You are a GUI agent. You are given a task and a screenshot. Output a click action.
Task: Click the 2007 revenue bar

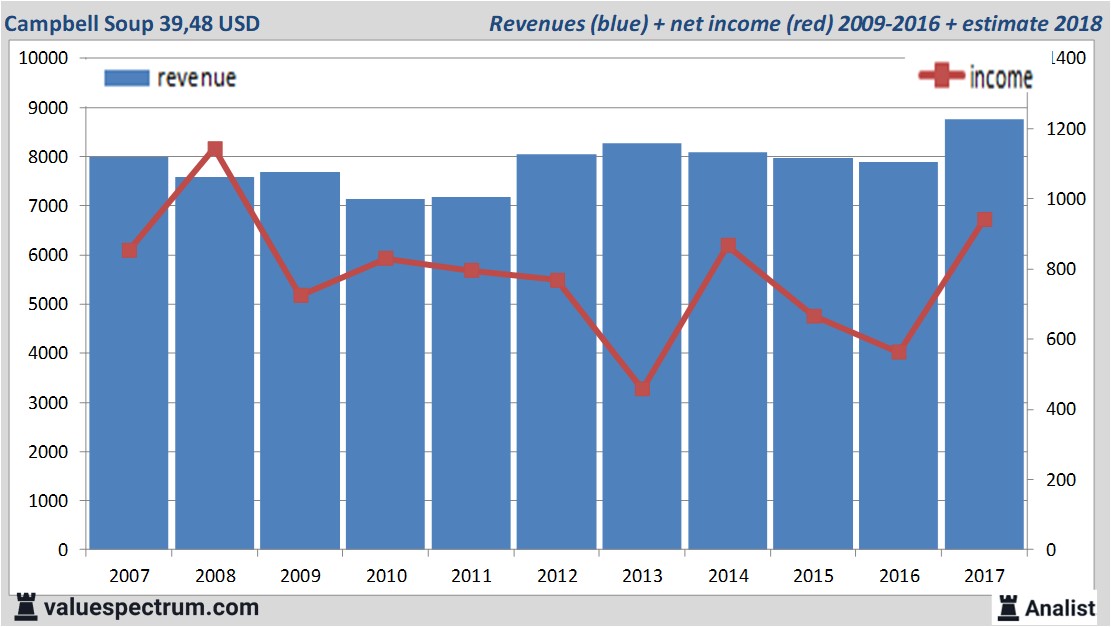tap(129, 353)
